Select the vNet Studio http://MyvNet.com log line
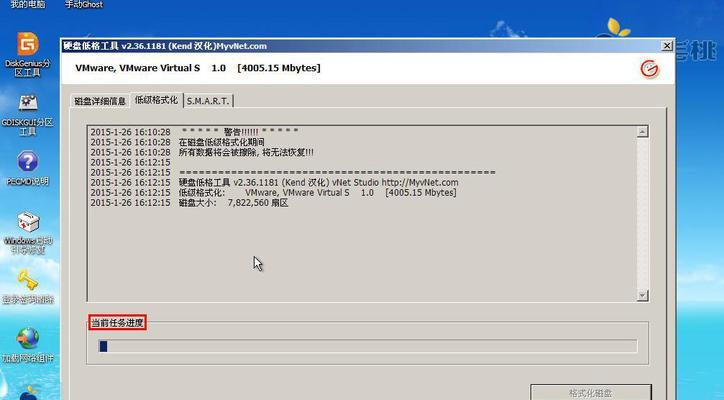Screen dimensions: 724x400 pyautogui.click(x=274, y=183)
